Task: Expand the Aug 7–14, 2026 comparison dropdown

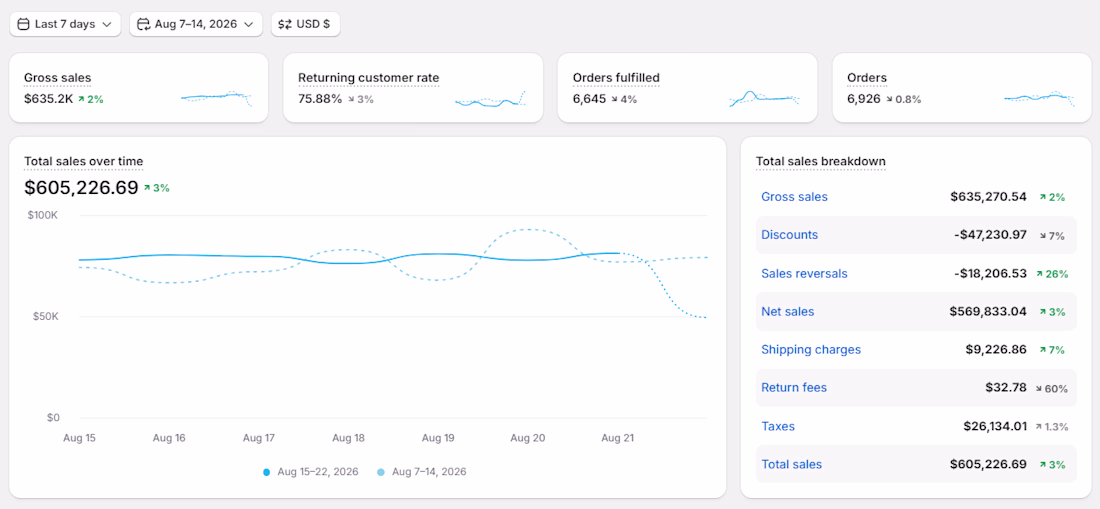Action: pyautogui.click(x=196, y=24)
